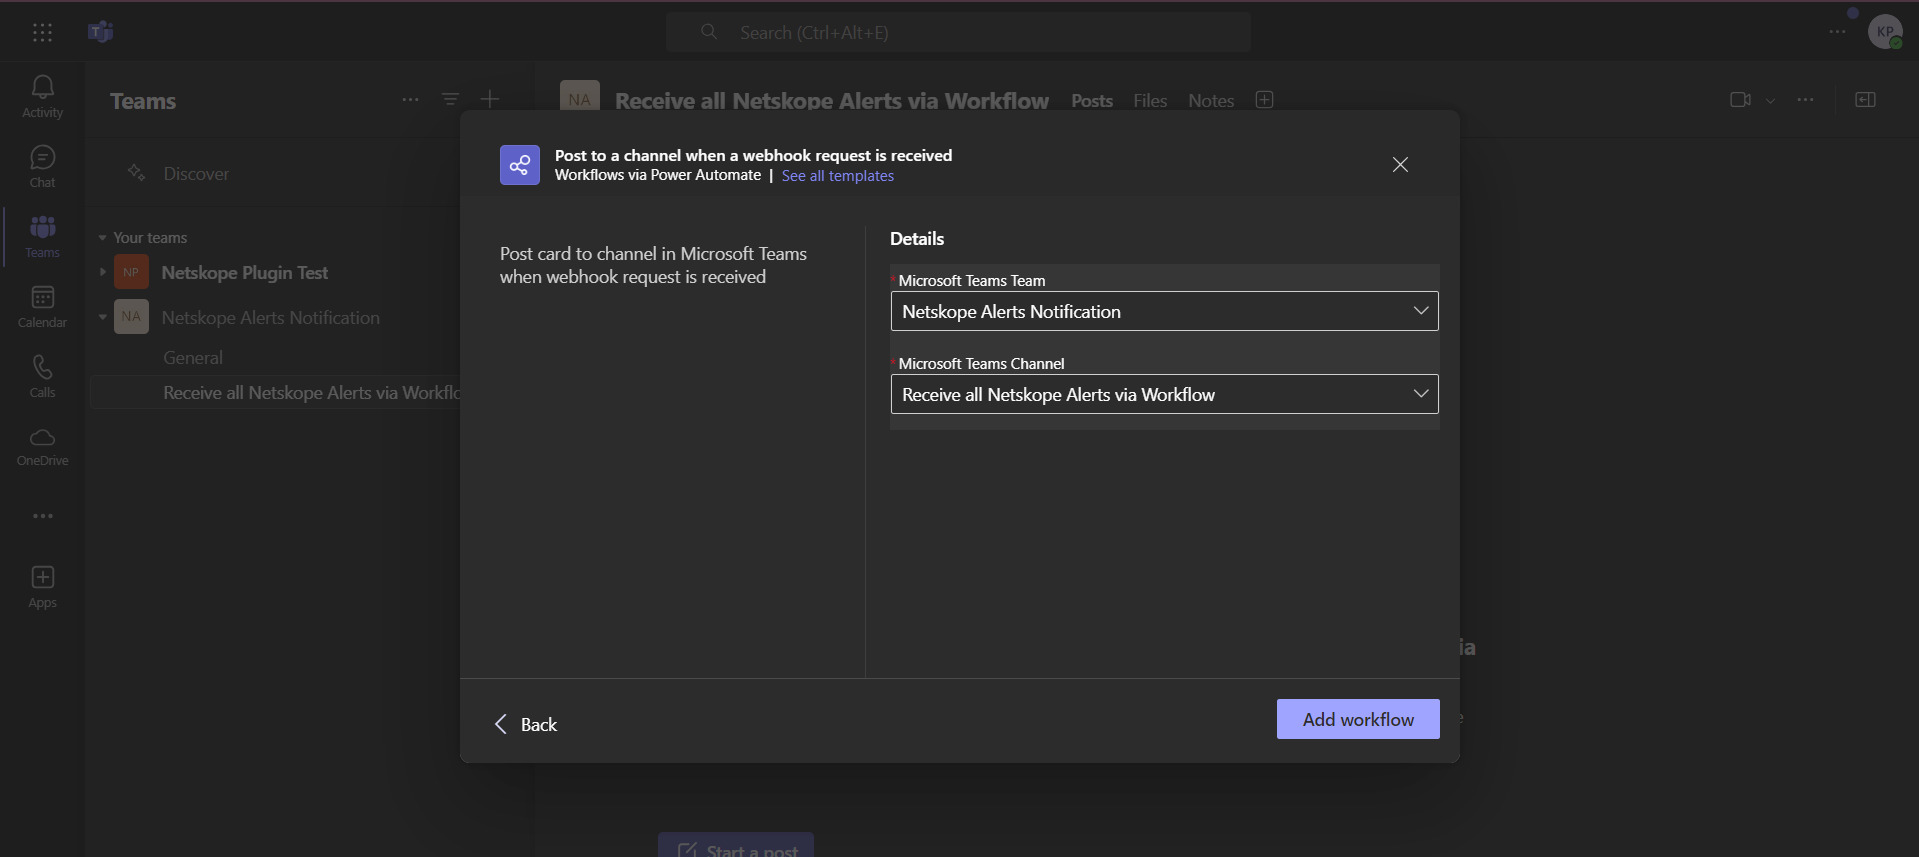The height and width of the screenshot is (857, 1919).
Task: Open the channel info pane icon
Action: [1865, 100]
